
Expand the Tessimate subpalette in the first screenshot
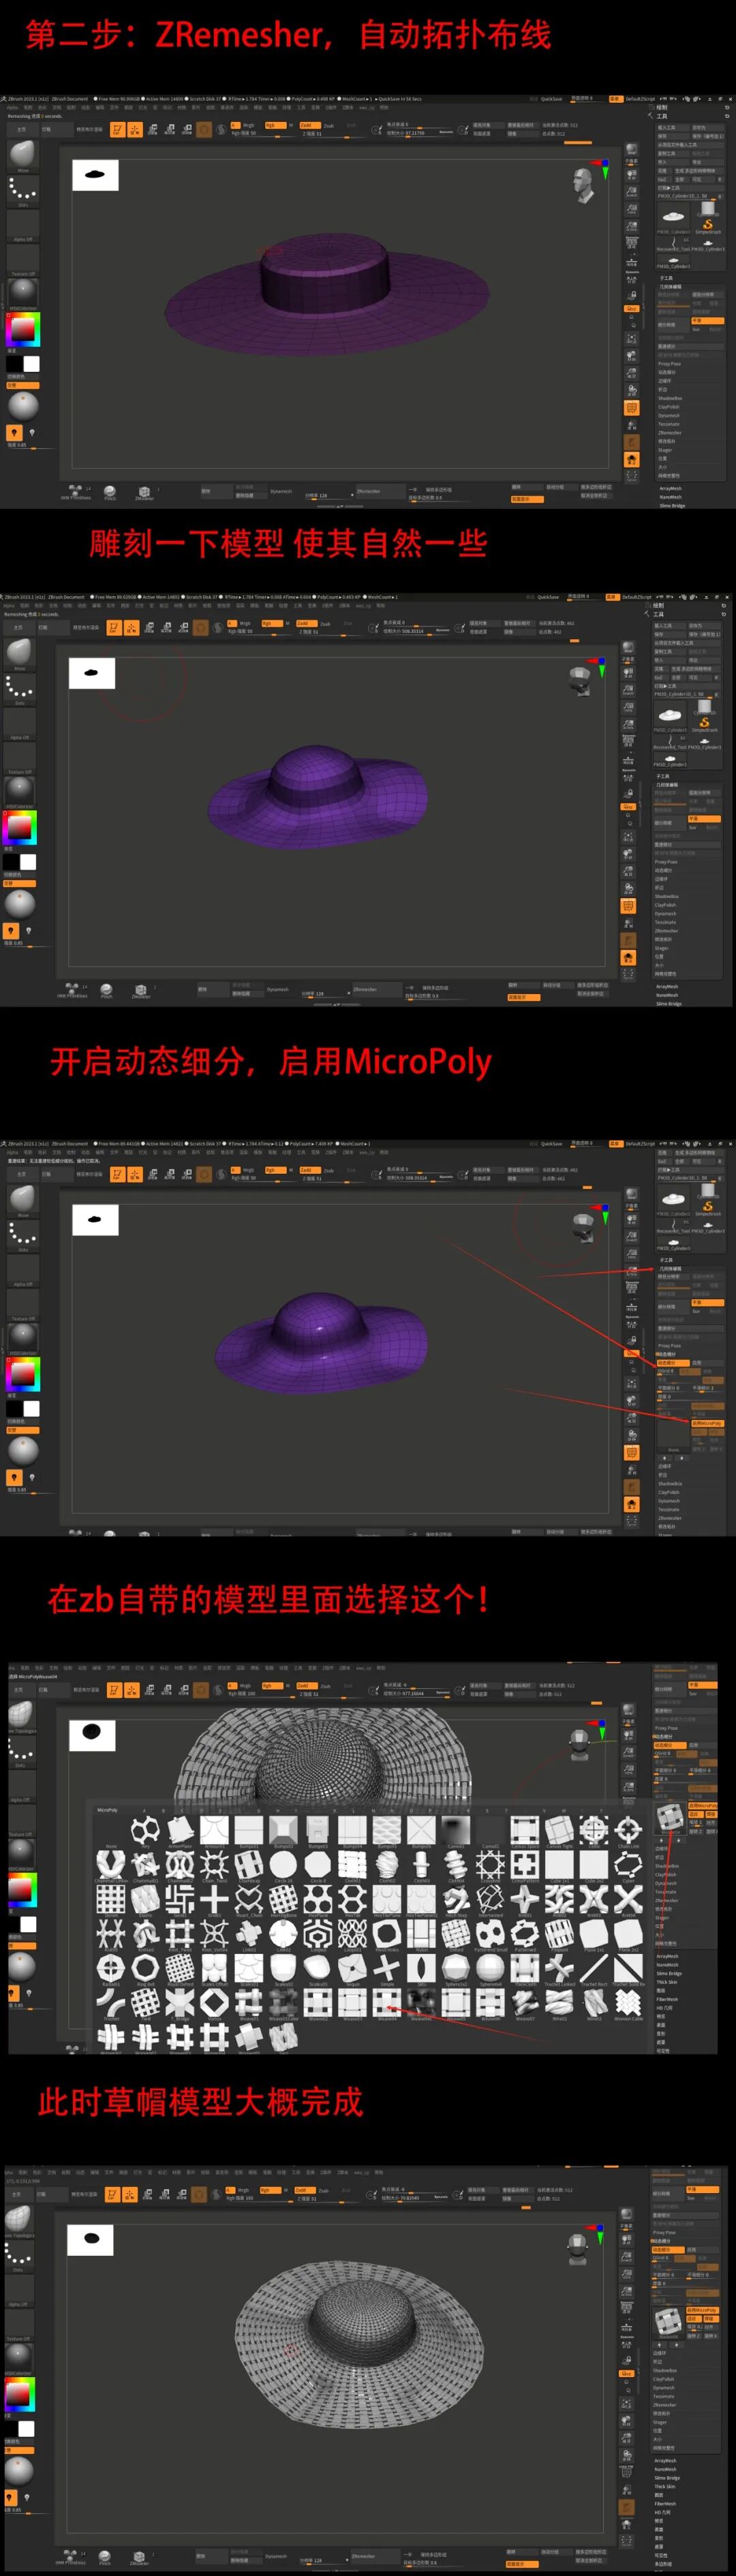(668, 424)
